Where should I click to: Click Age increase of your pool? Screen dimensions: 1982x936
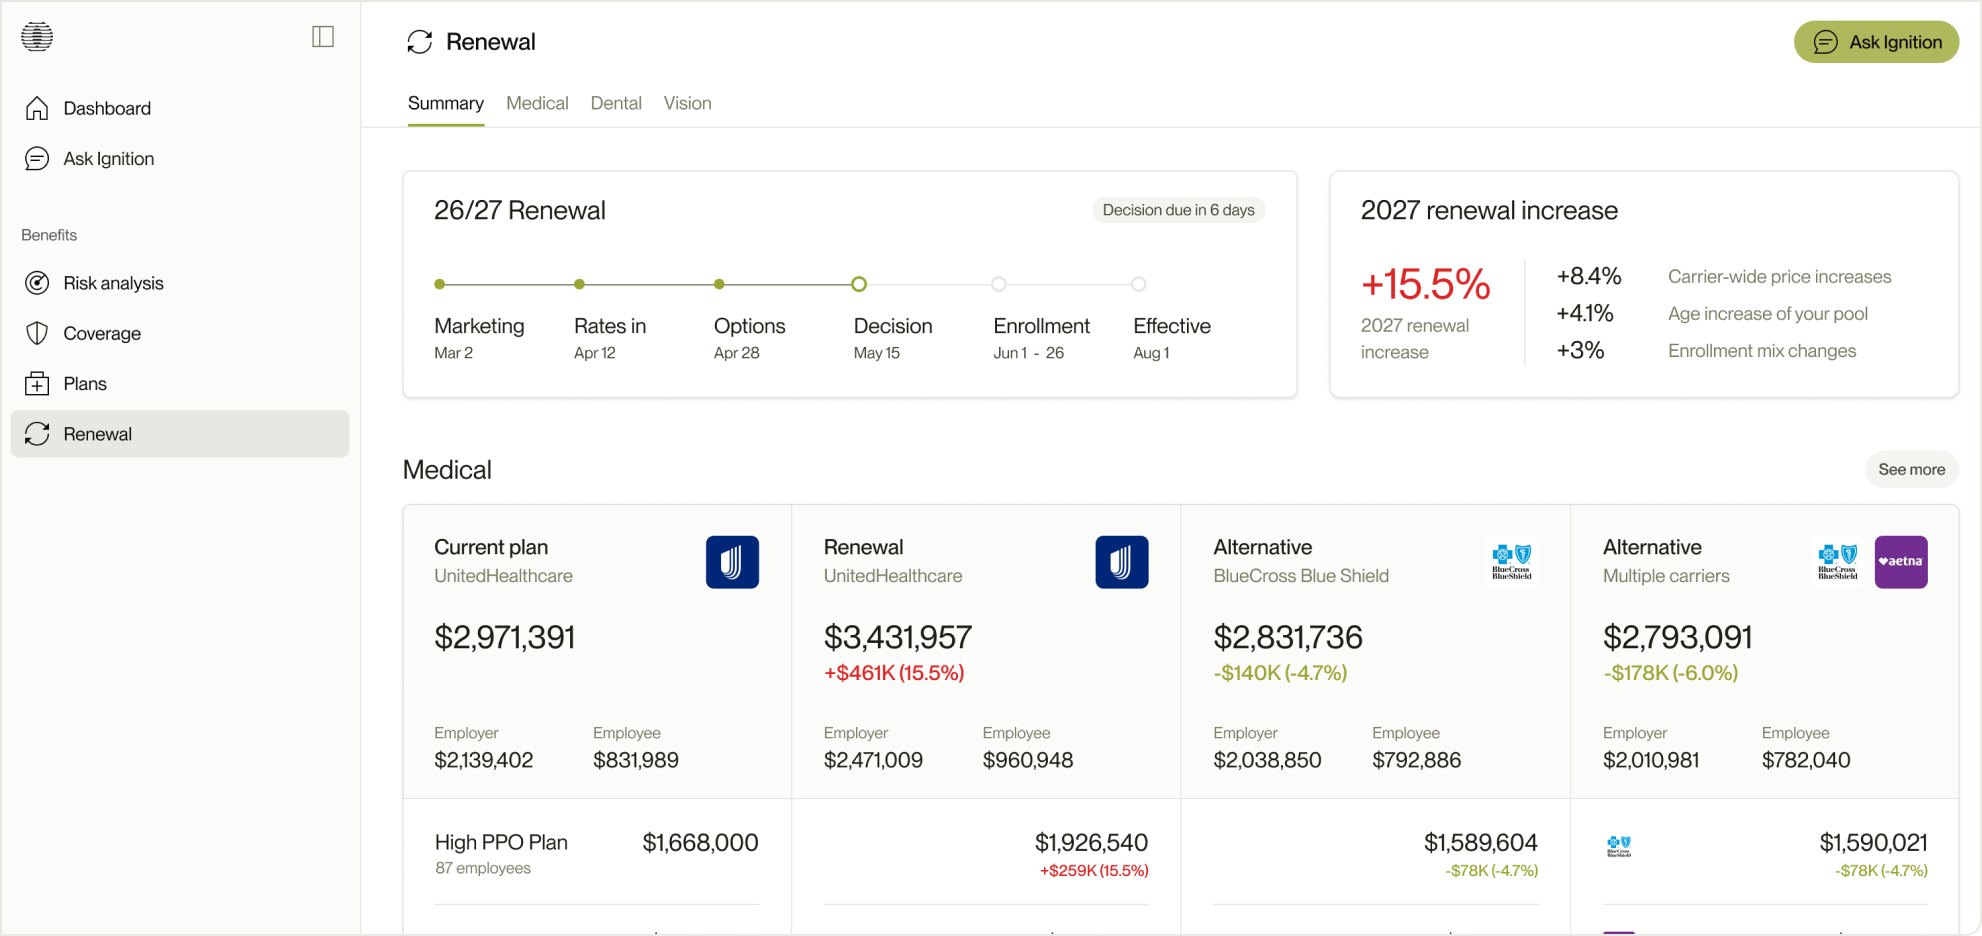pyautogui.click(x=1768, y=314)
